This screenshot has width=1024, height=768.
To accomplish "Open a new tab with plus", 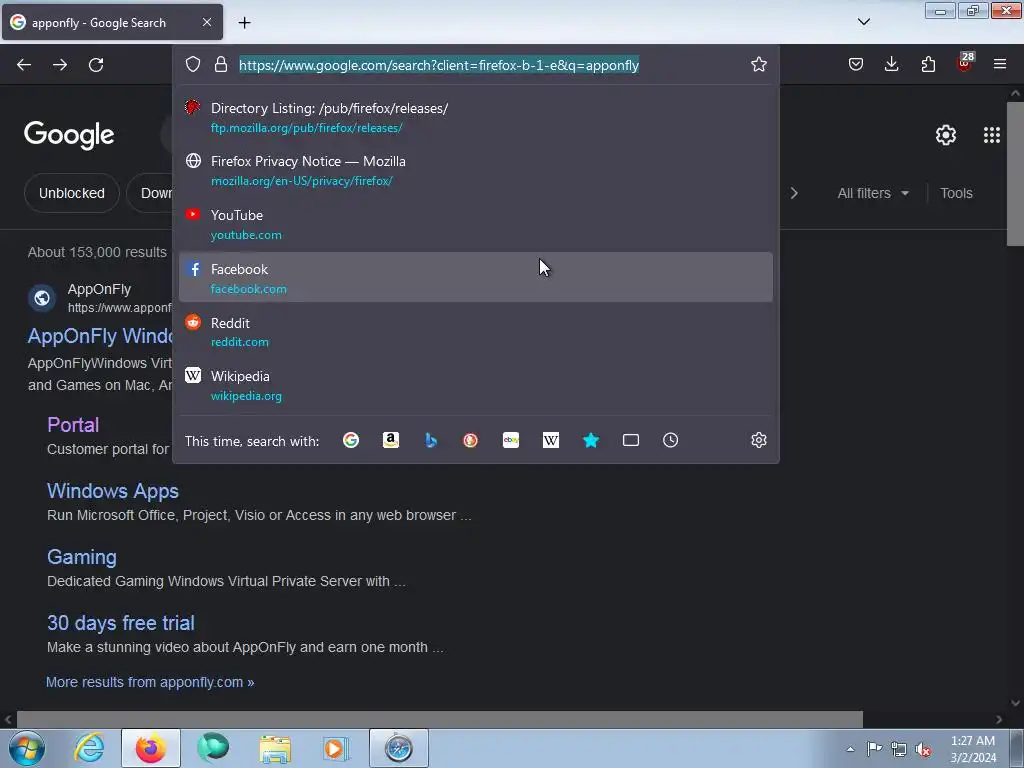I will (x=244, y=23).
